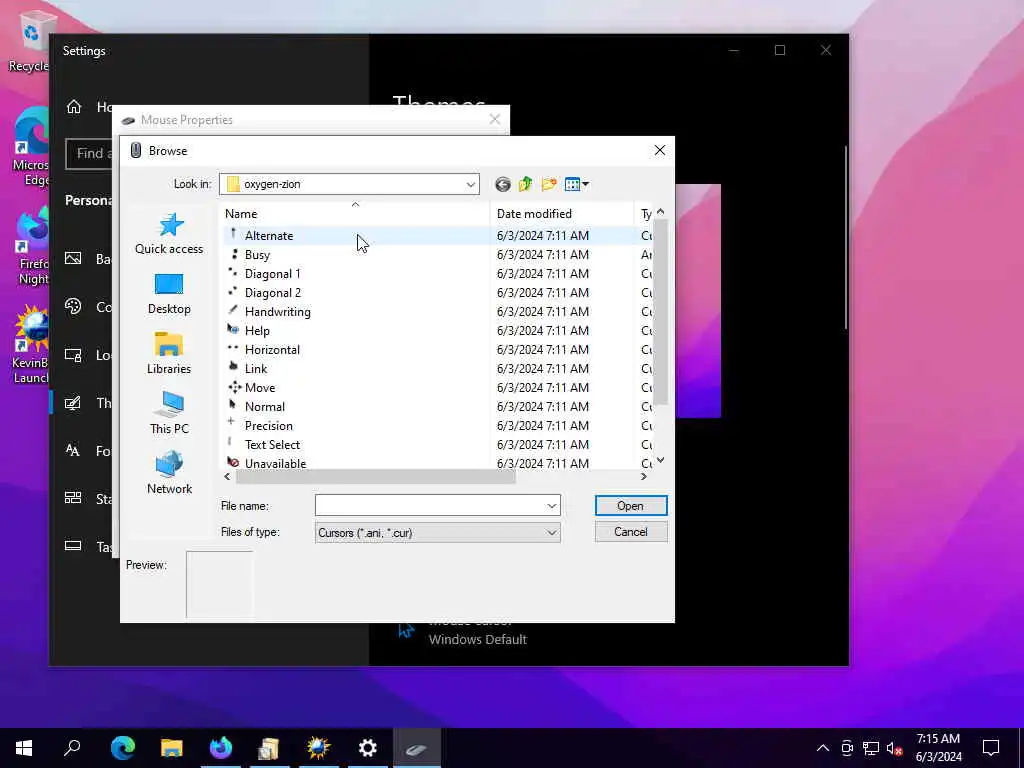This screenshot has height=768, width=1024.
Task: Select the Text Select cursor file
Action: pyautogui.click(x=357, y=444)
